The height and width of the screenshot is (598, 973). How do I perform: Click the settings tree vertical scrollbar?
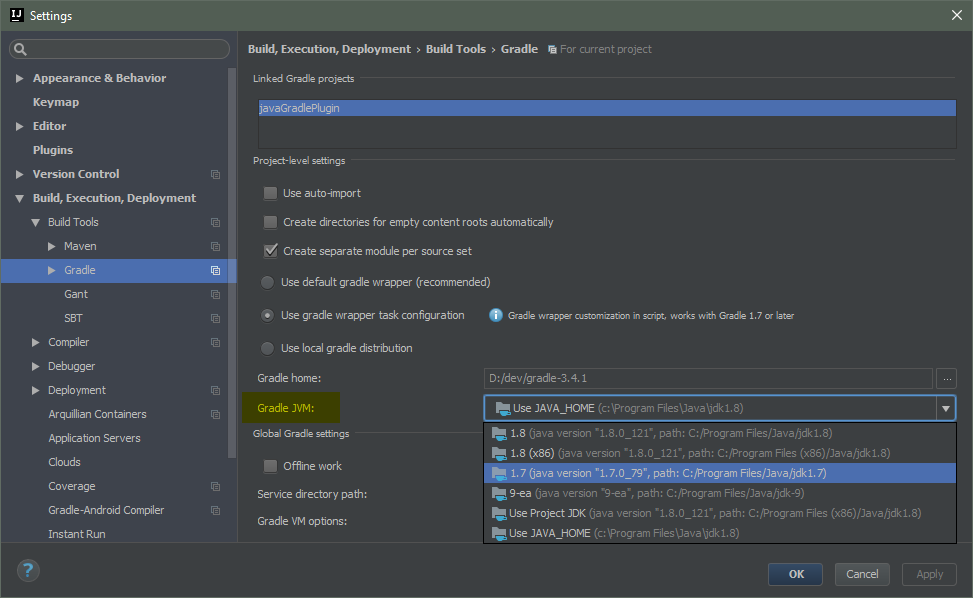tap(232, 263)
